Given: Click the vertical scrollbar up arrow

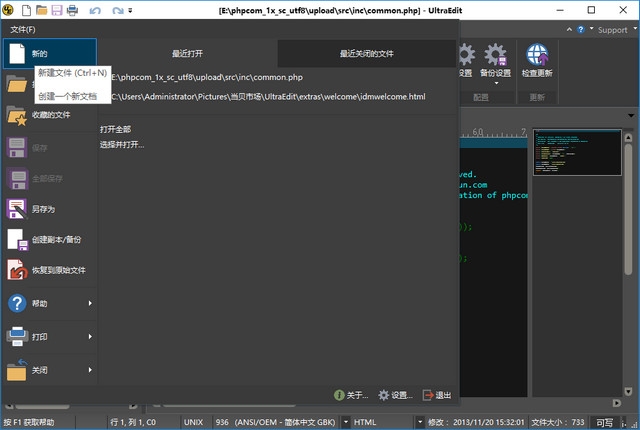Looking at the screenshot, I should (x=629, y=137).
